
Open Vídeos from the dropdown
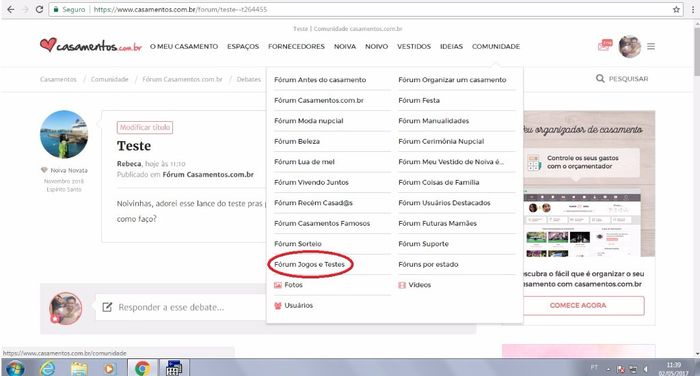pos(415,285)
